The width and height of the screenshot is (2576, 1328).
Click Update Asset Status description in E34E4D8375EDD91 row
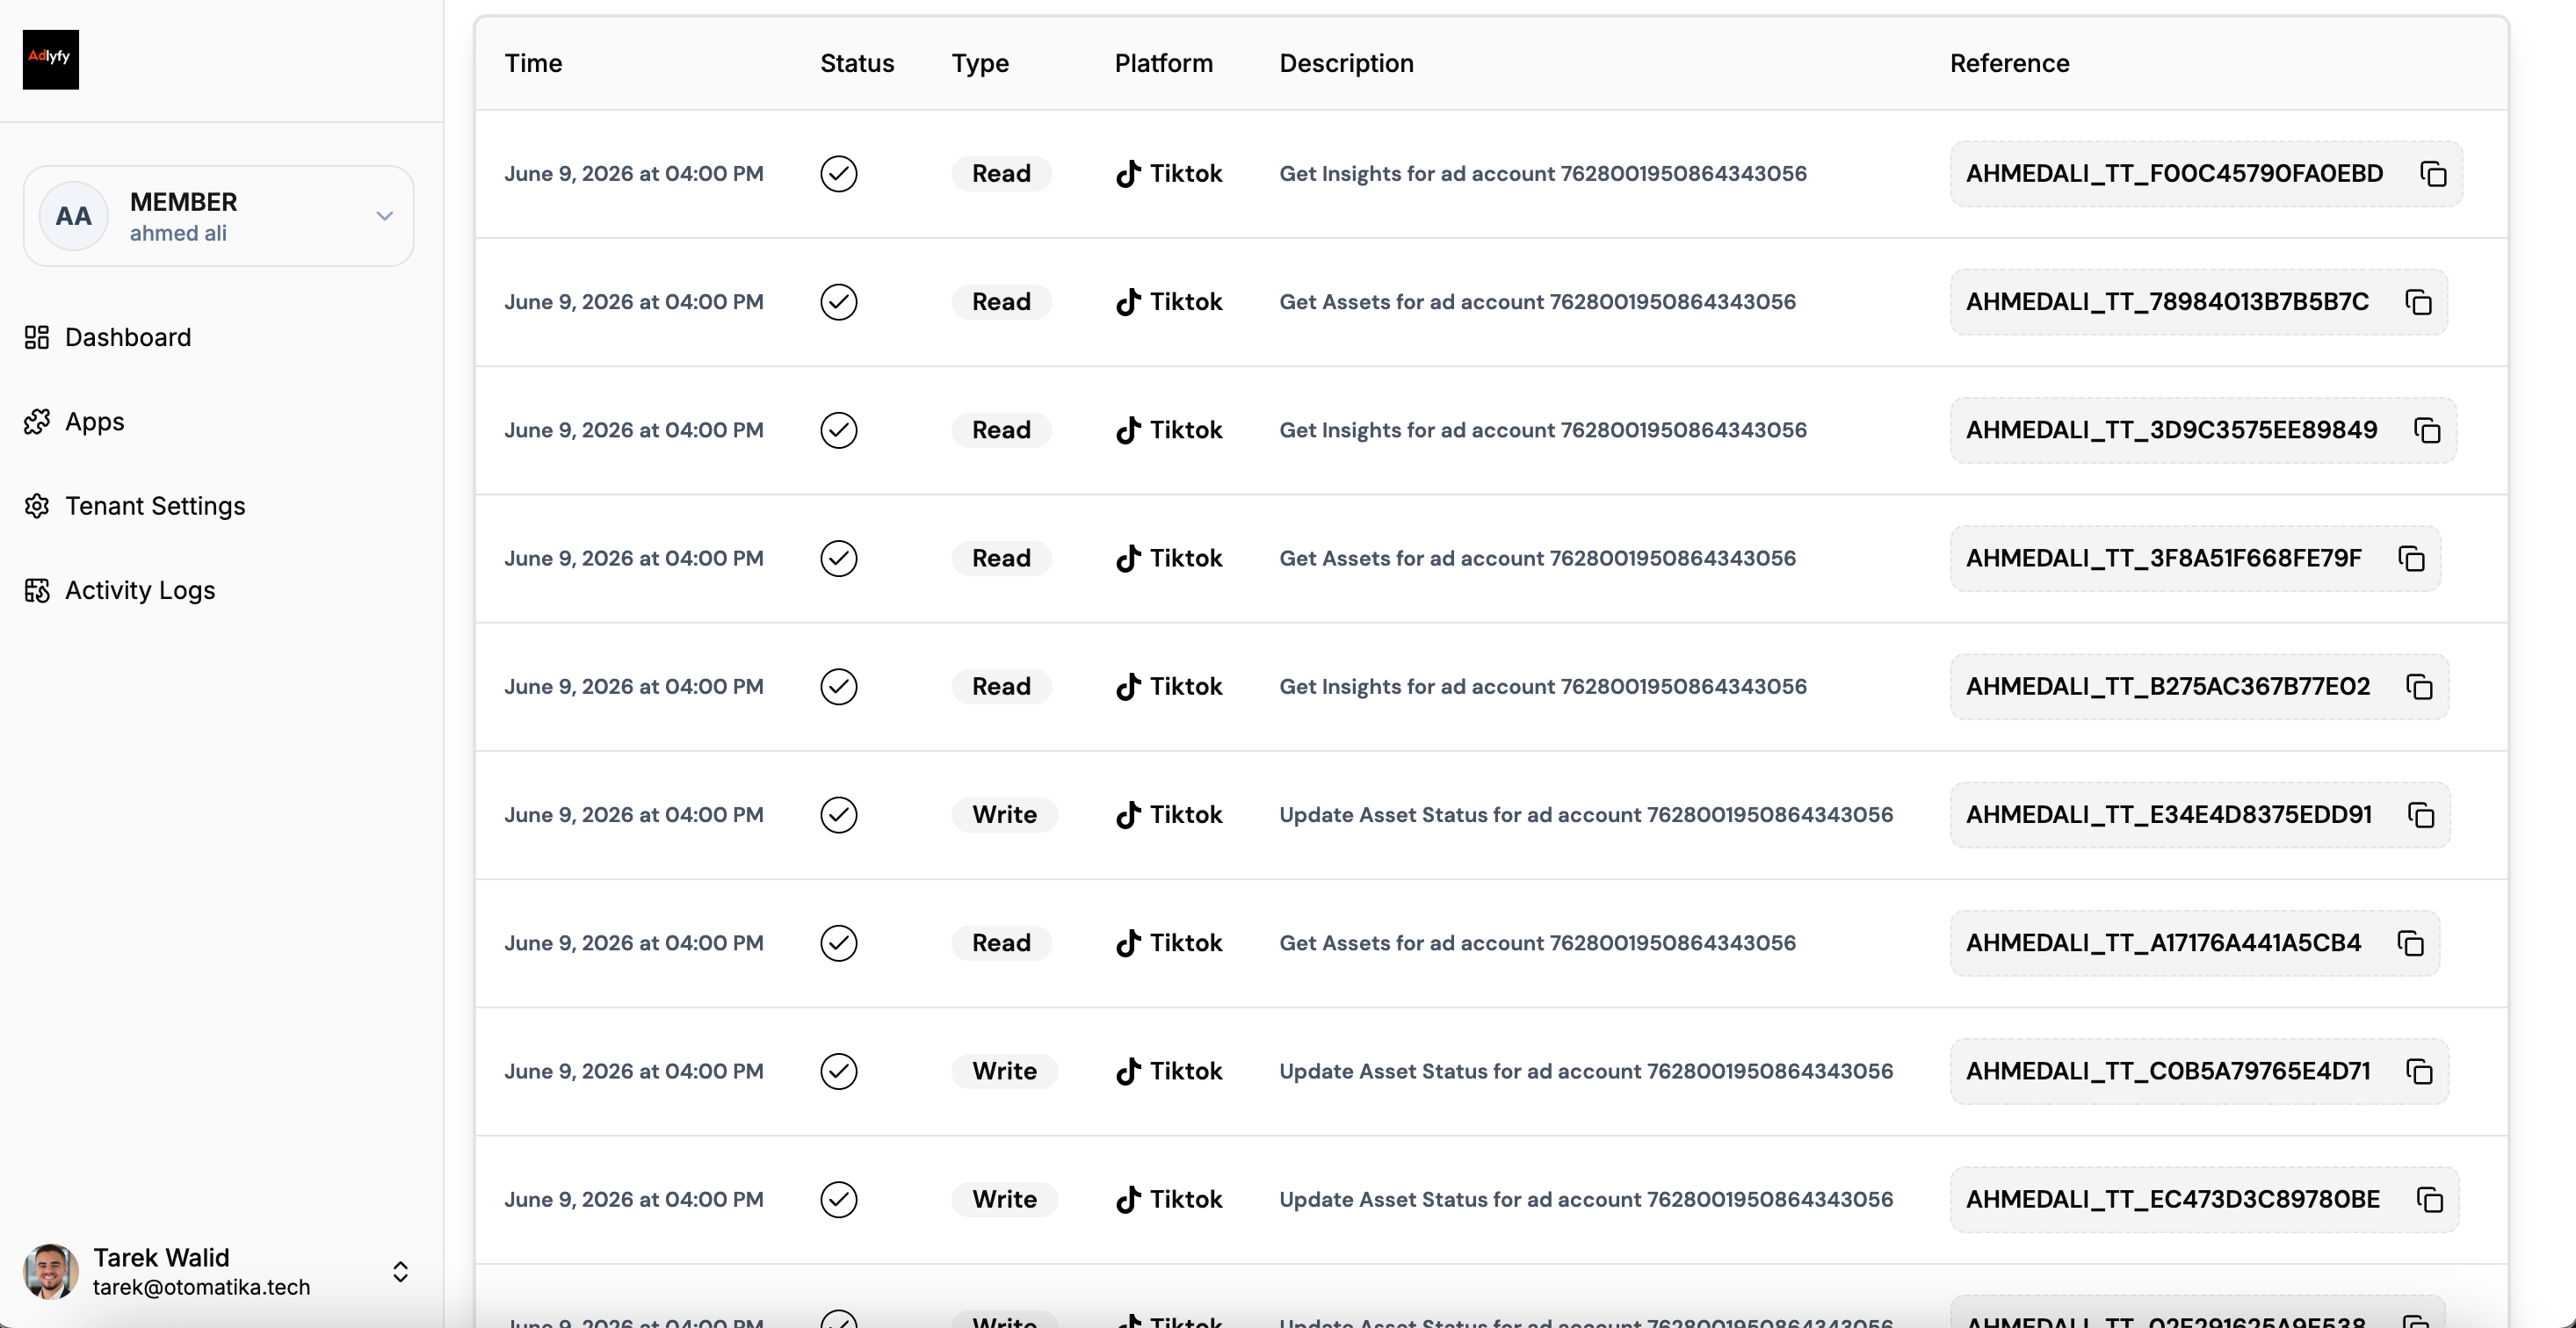[x=1586, y=815]
